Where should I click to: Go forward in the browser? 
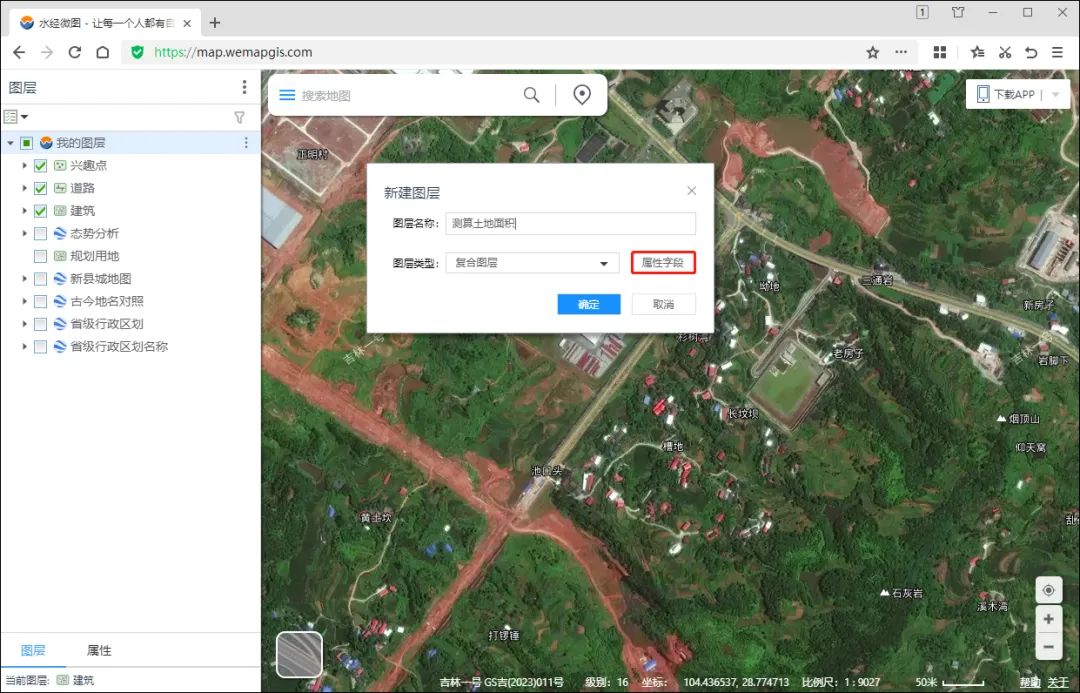[47, 52]
